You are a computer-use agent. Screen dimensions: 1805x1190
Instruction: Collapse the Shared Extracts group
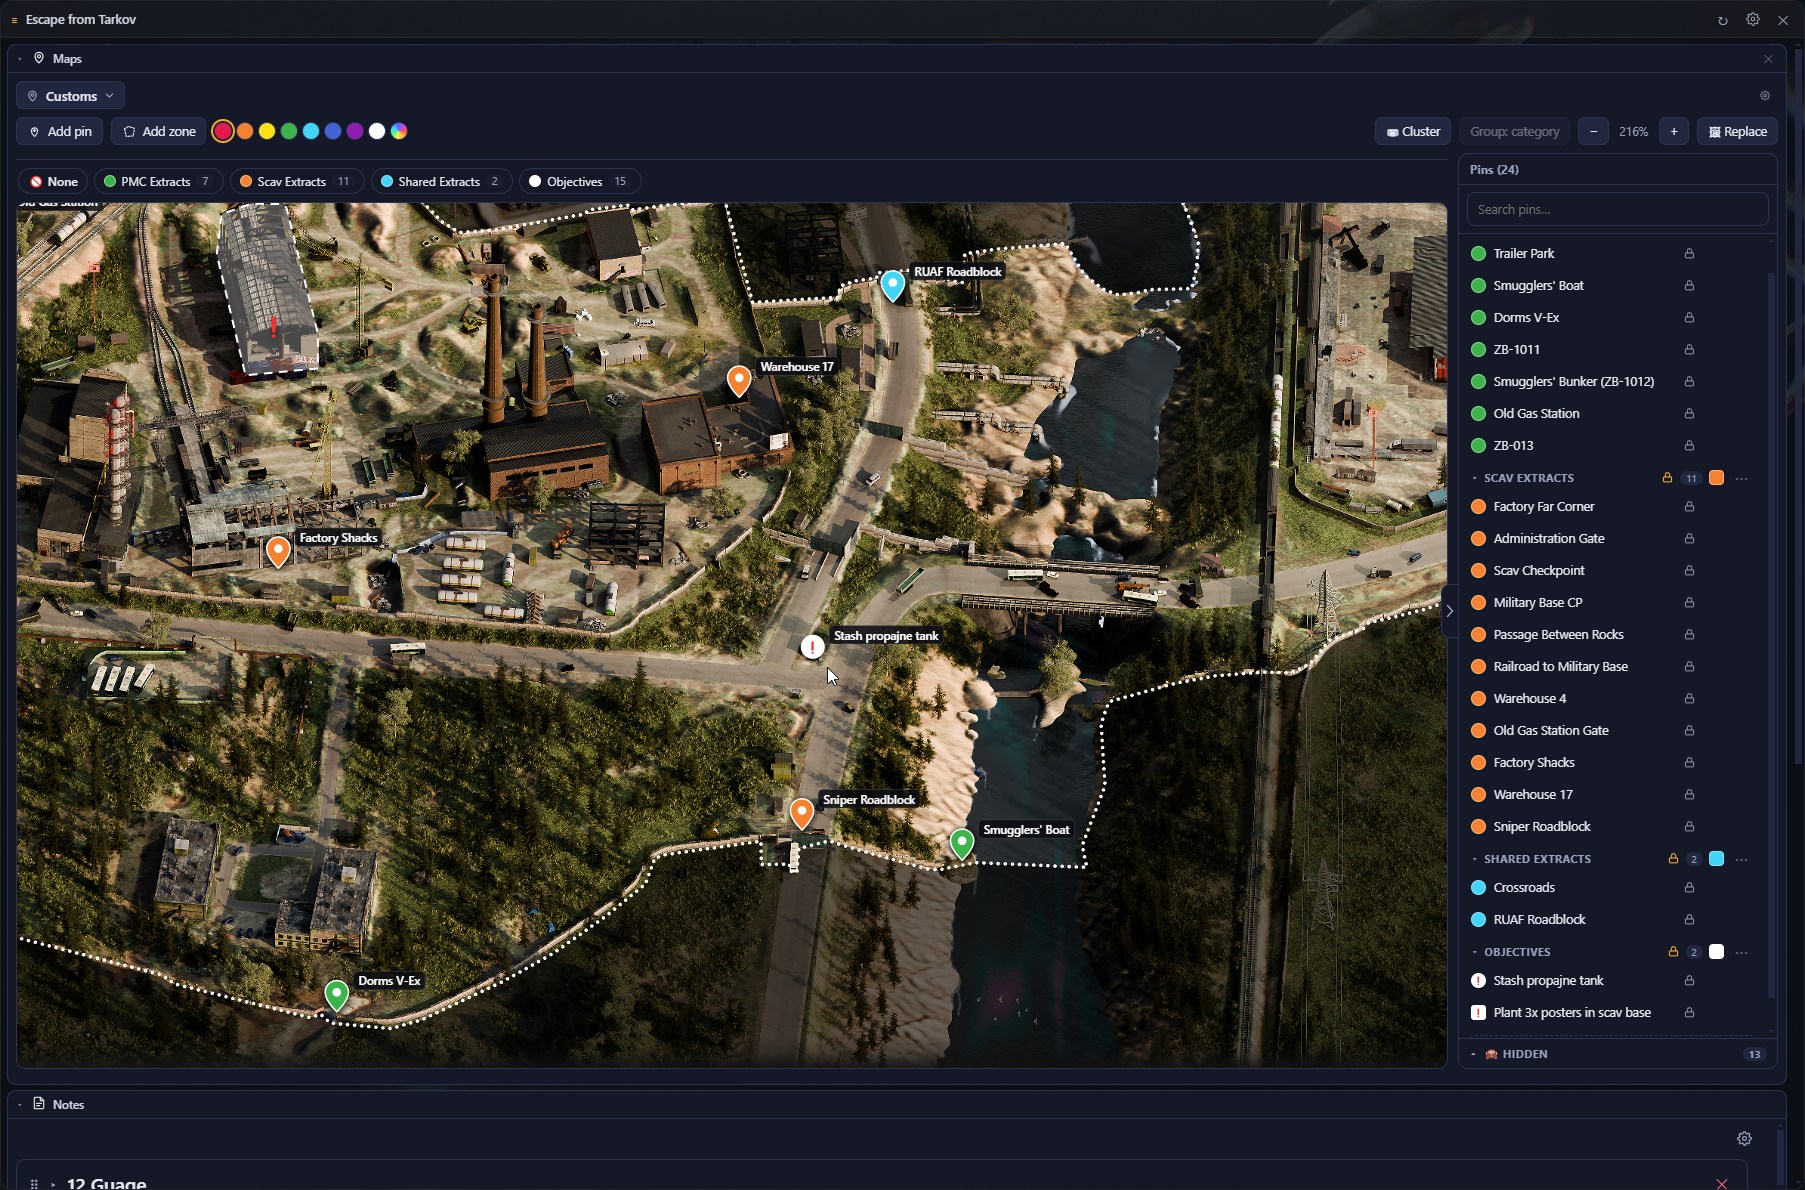point(1474,859)
